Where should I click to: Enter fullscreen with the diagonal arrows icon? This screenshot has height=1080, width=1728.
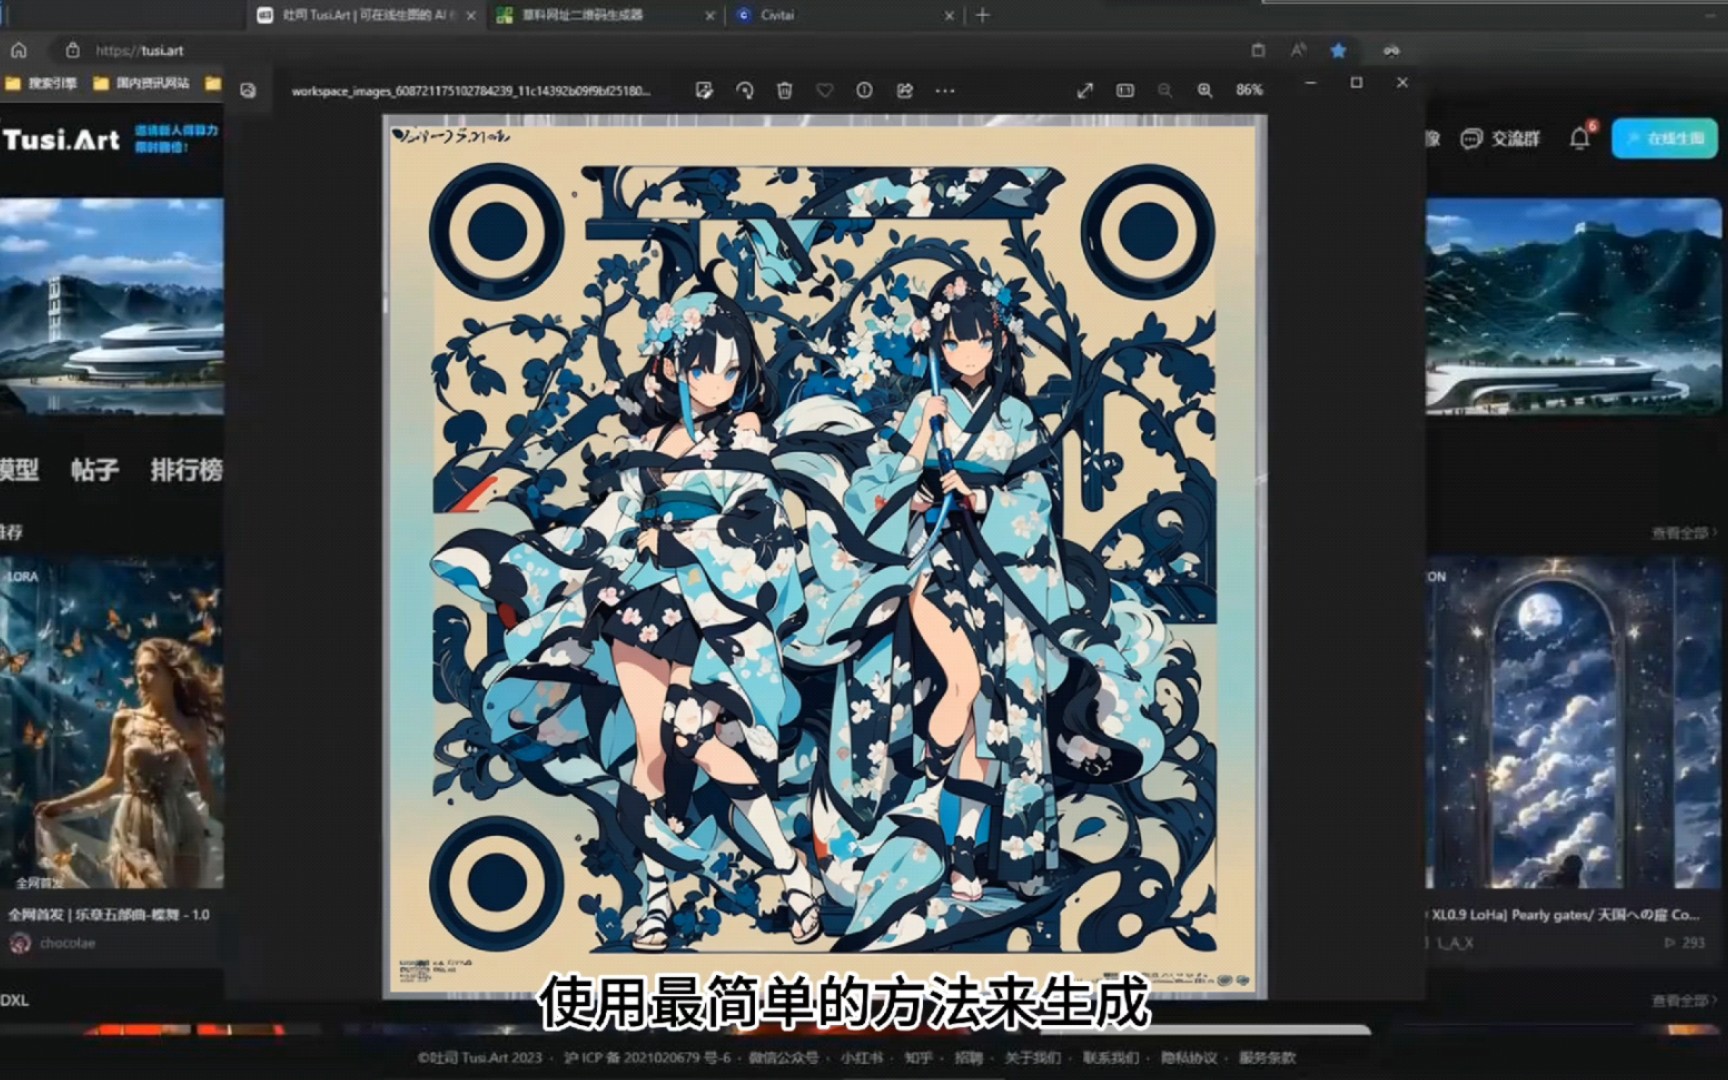[1085, 90]
